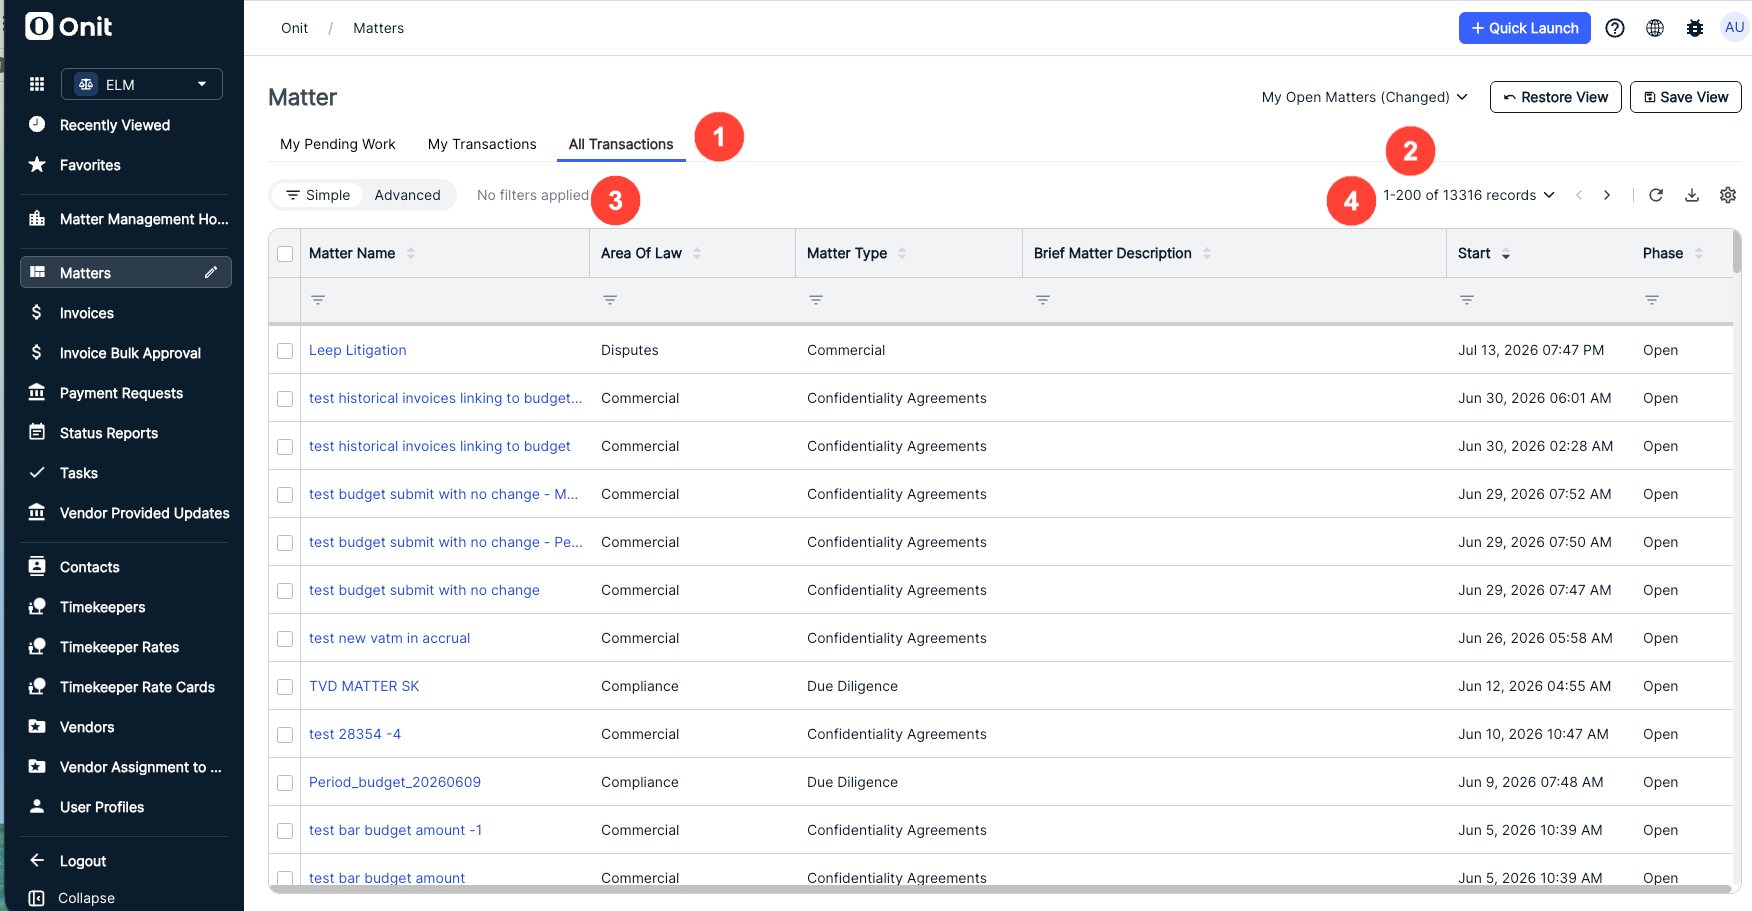Open the Phase column filter icon
Viewport: 1752px width, 911px height.
1652,300
